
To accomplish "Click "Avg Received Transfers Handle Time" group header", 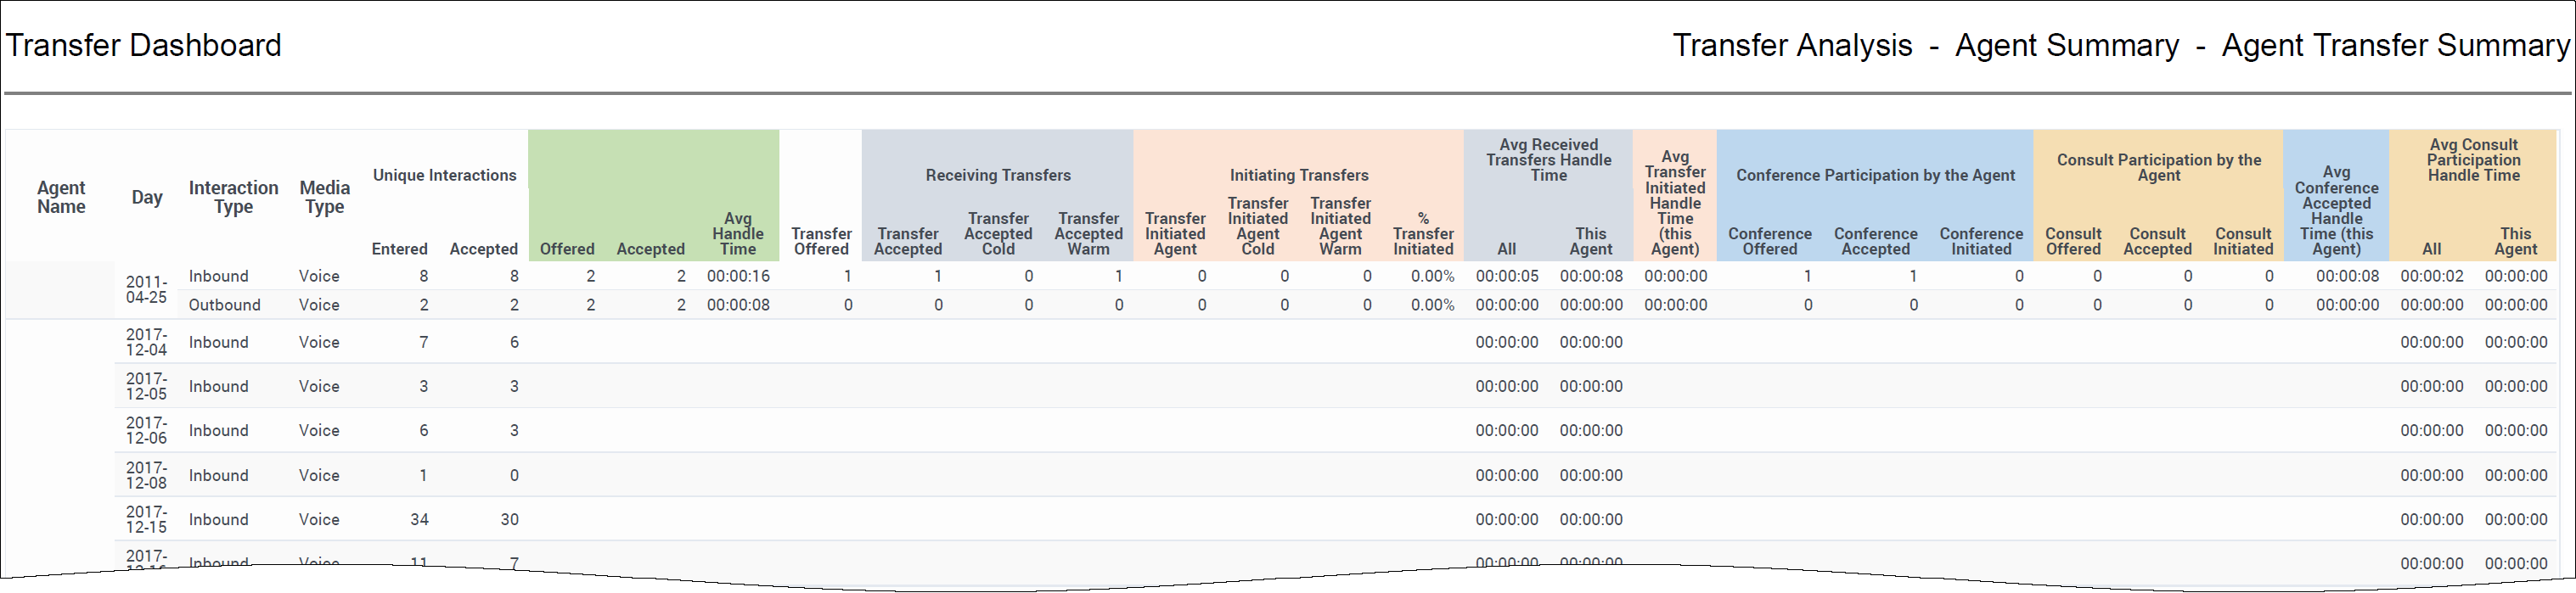I will tap(1549, 160).
